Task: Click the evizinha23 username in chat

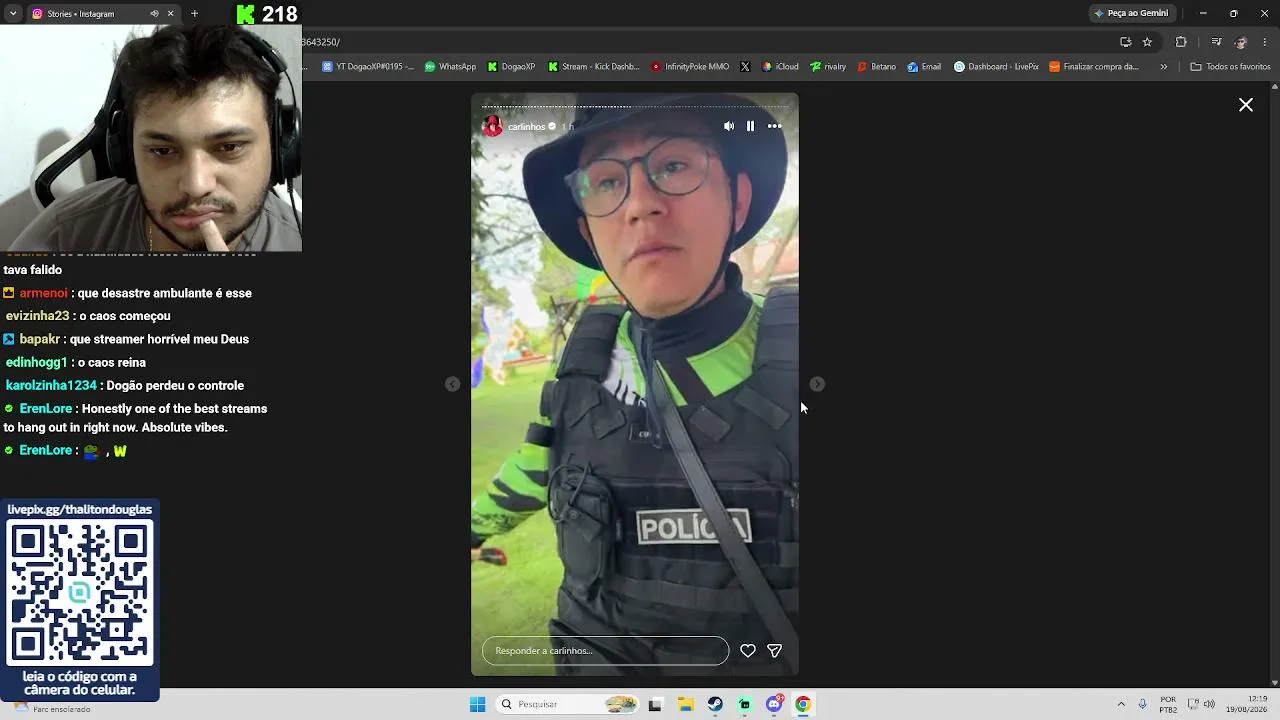Action: coord(37,316)
